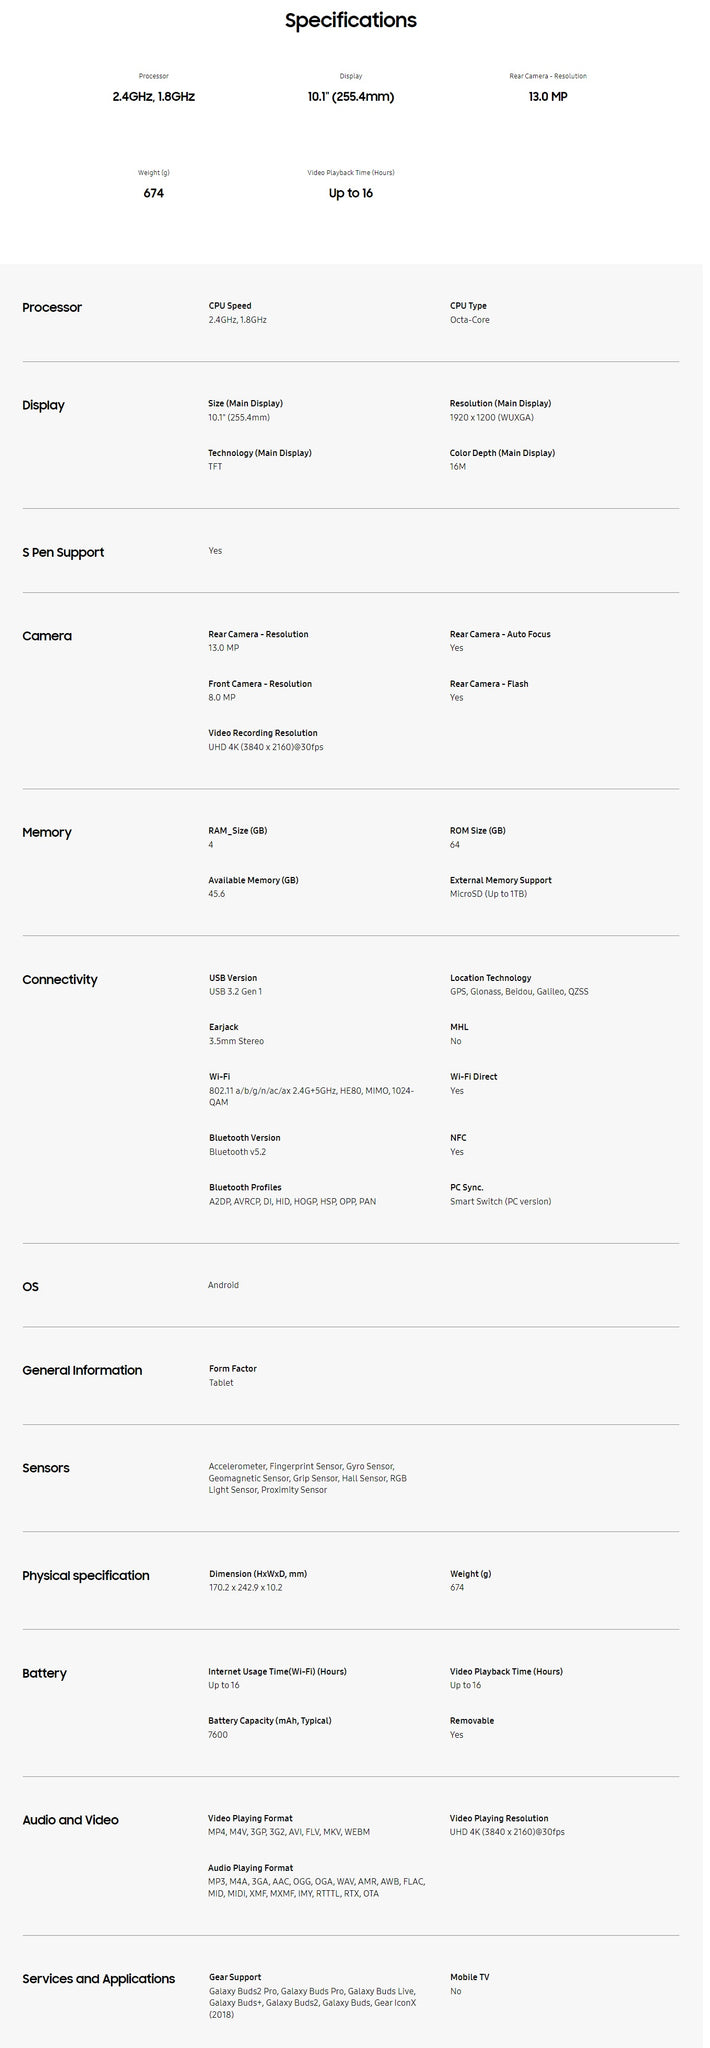Click the large bold Display section heading
Viewport: 710px width, 2048px height.
[x=43, y=406]
